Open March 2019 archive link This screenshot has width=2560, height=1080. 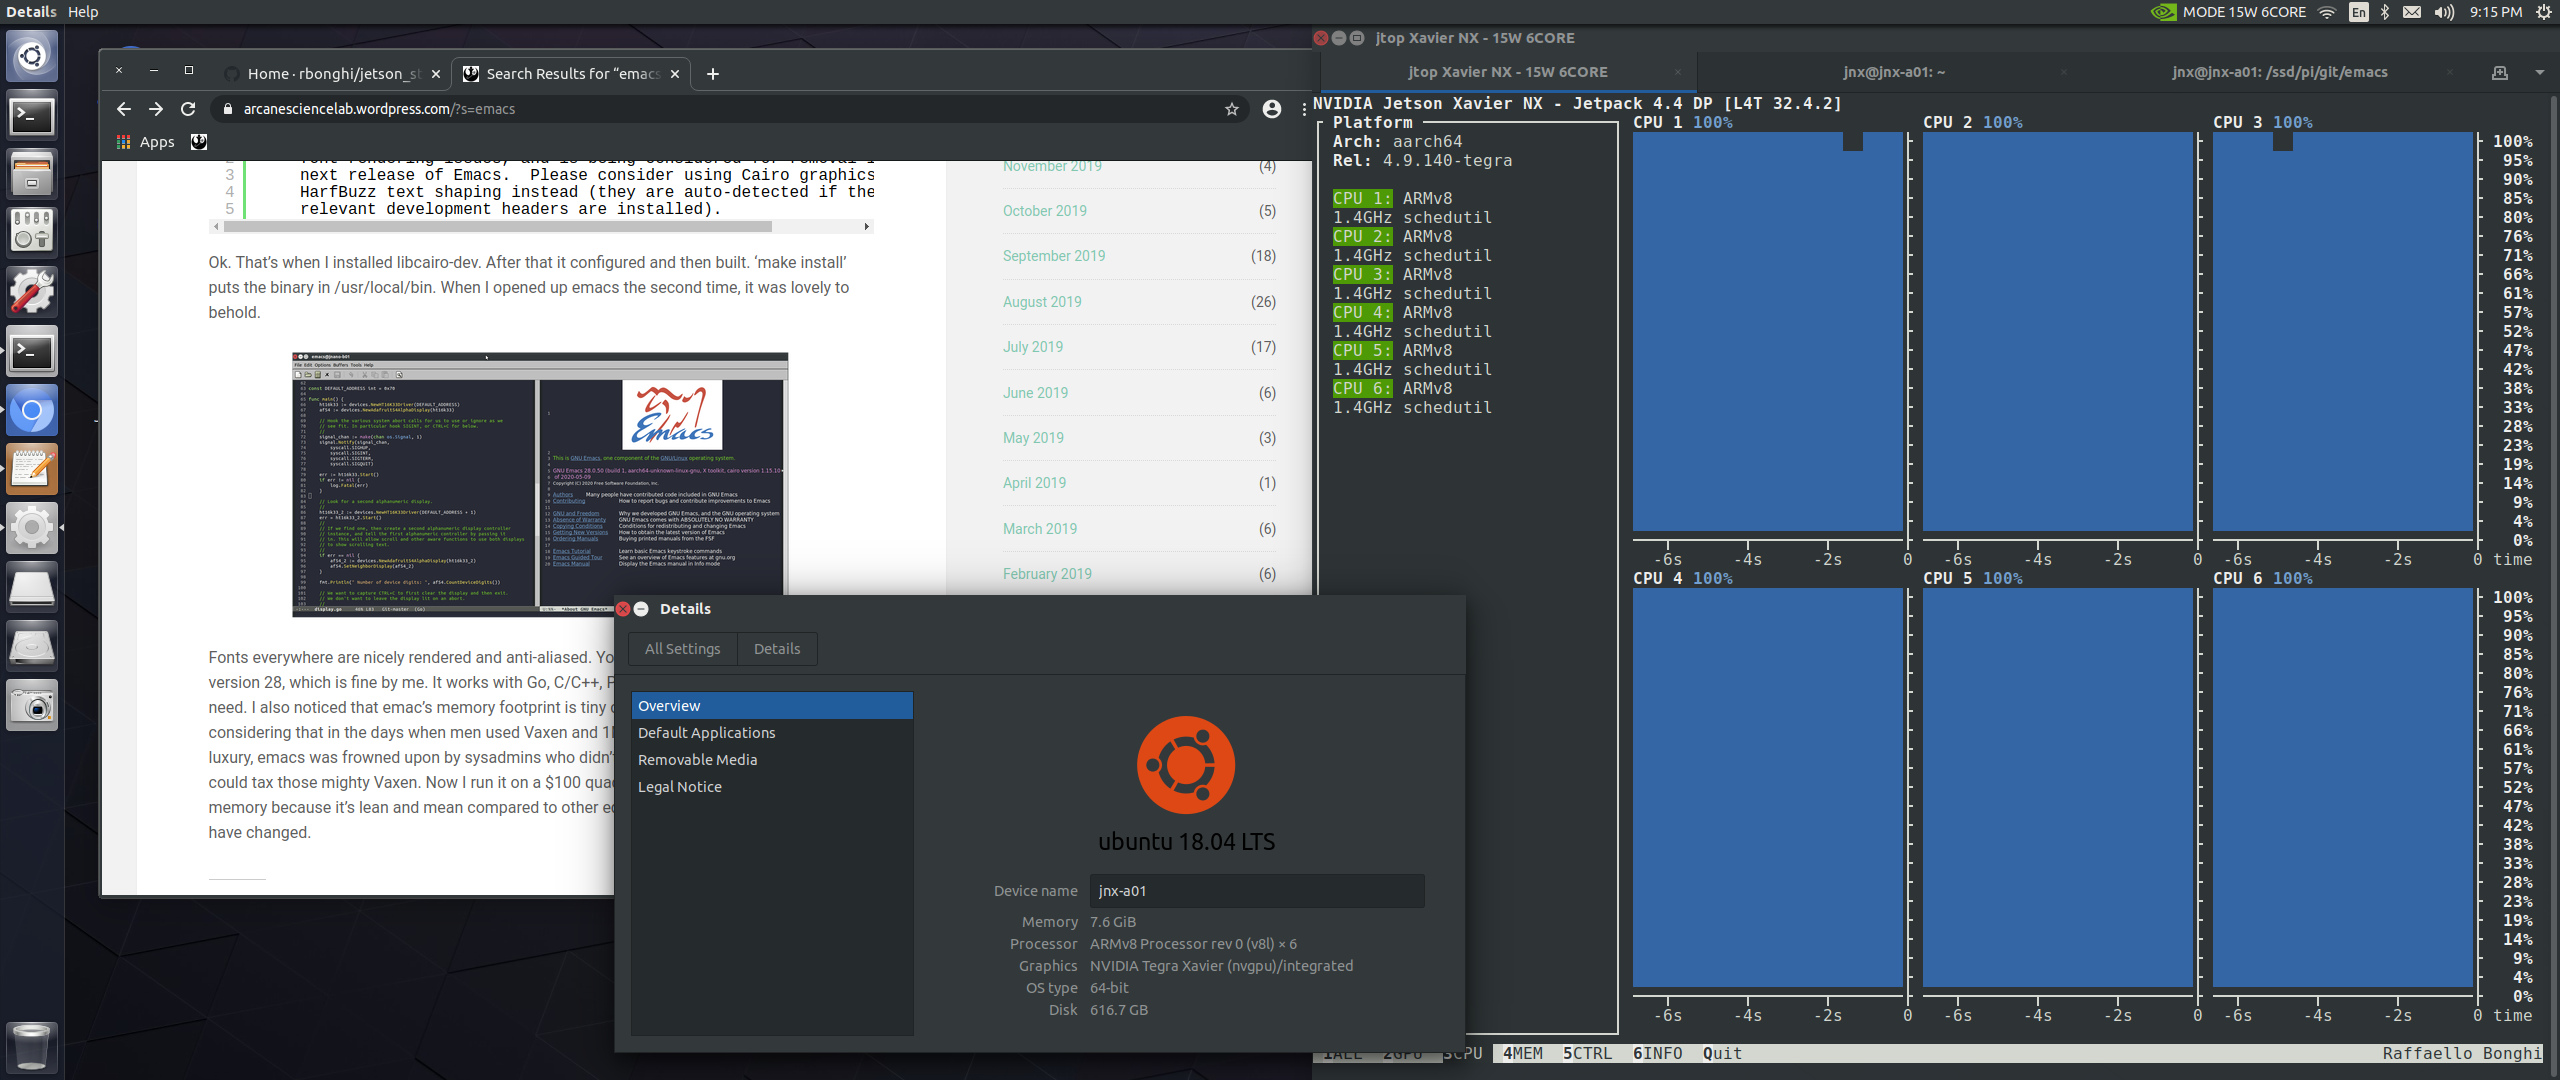(1040, 529)
